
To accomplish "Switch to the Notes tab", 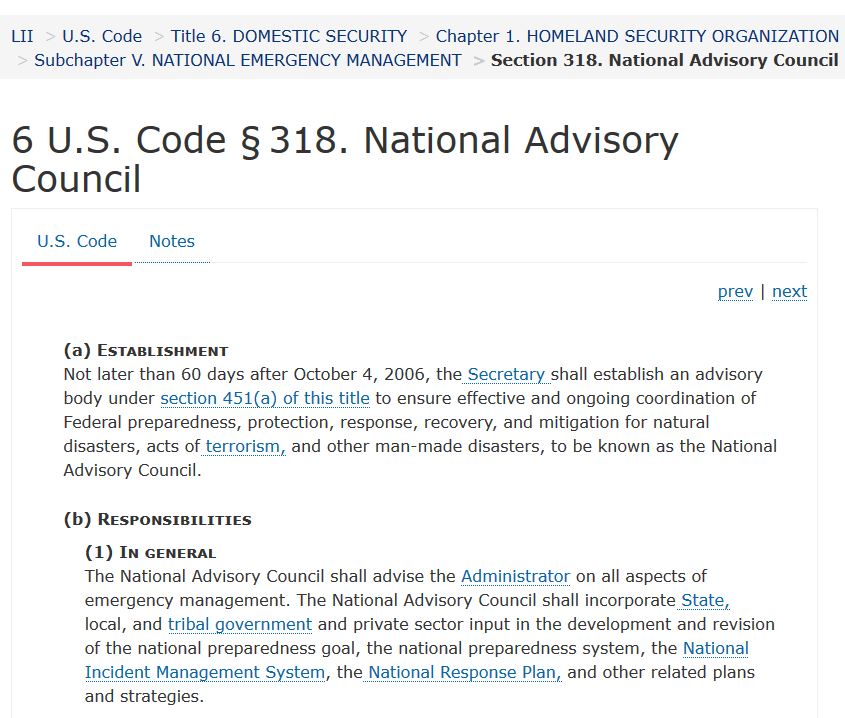I will [x=172, y=241].
